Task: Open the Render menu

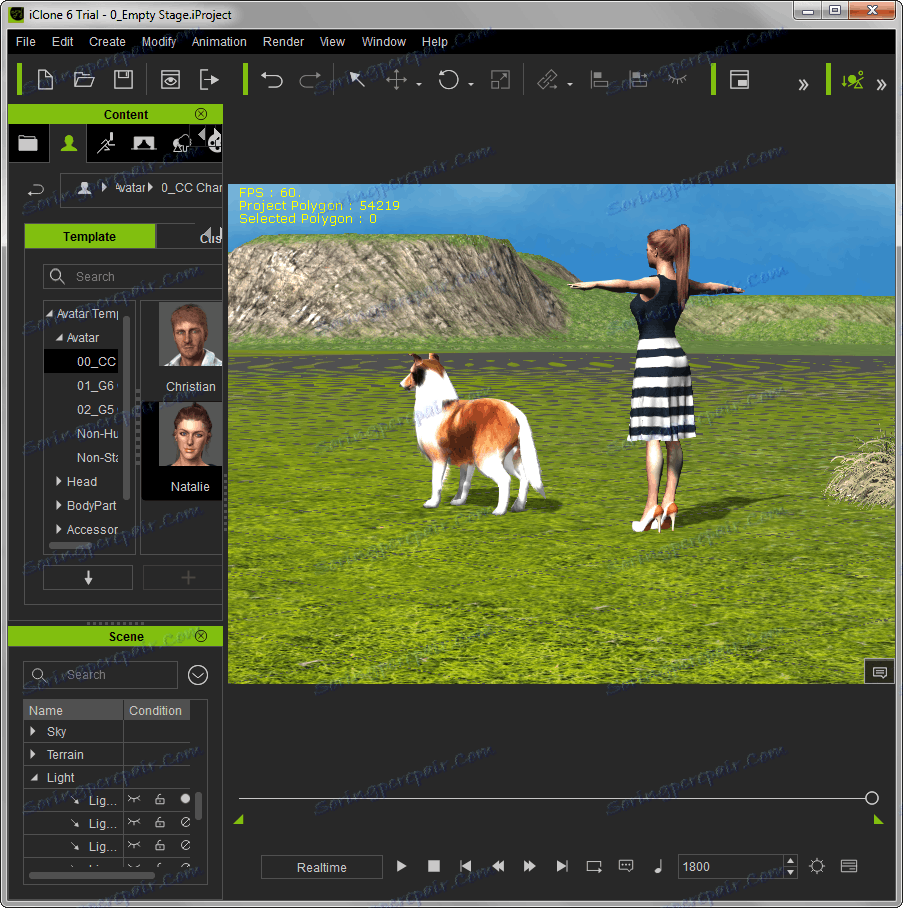Action: (283, 42)
